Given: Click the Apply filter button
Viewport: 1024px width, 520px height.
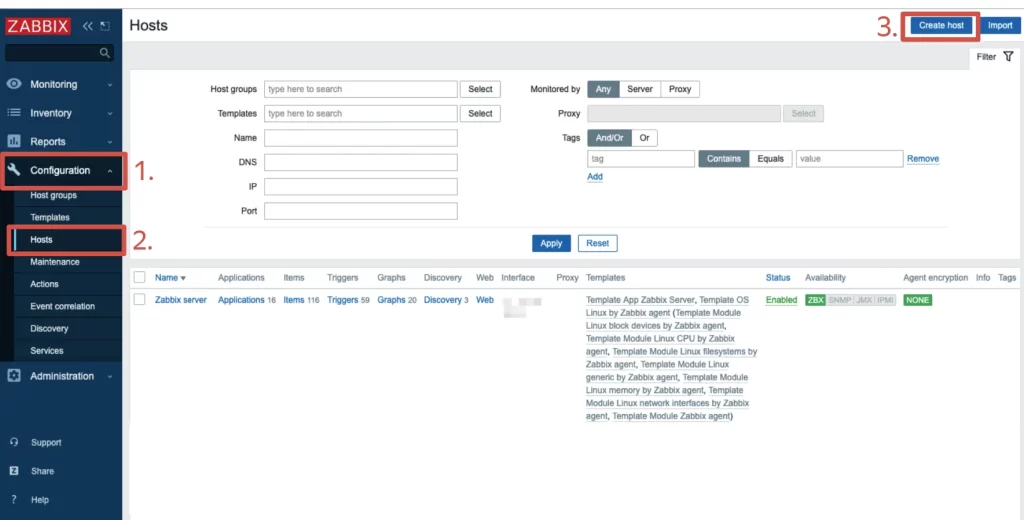Looking at the screenshot, I should click(x=551, y=243).
